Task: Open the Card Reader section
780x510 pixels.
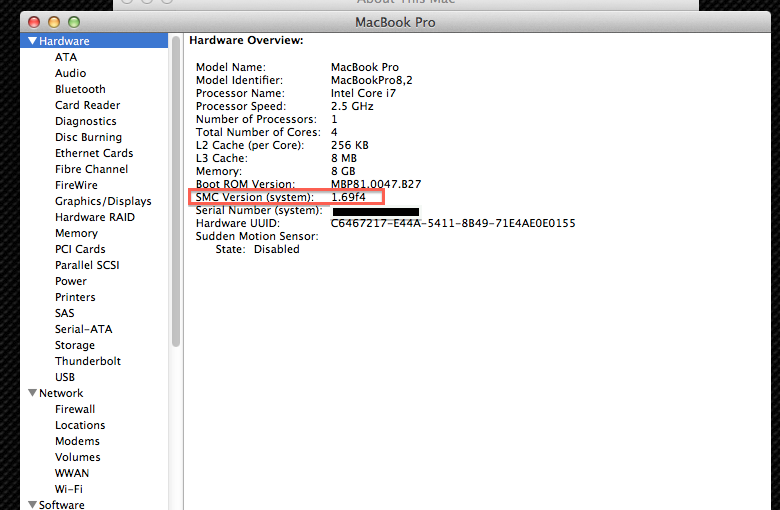Action: (88, 105)
